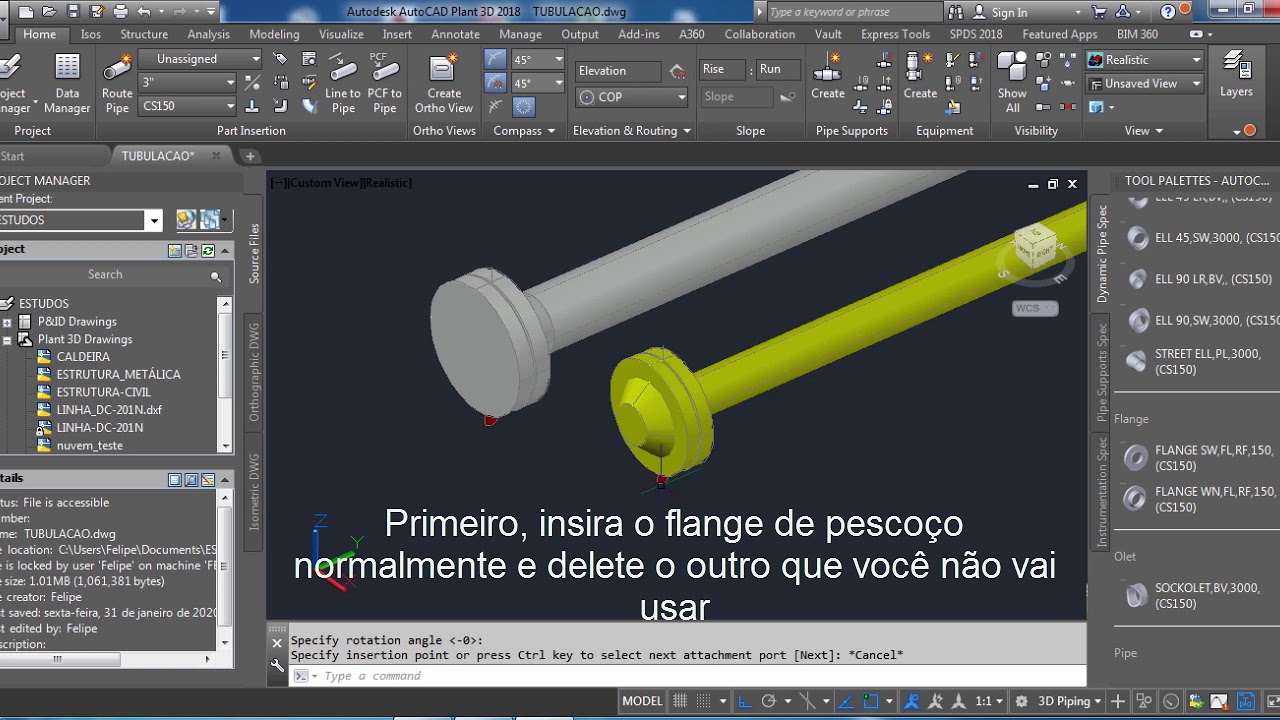The width and height of the screenshot is (1280, 720).
Task: Select FLANGE WN,FL,RF,150 in tool palette
Action: pos(1201,499)
